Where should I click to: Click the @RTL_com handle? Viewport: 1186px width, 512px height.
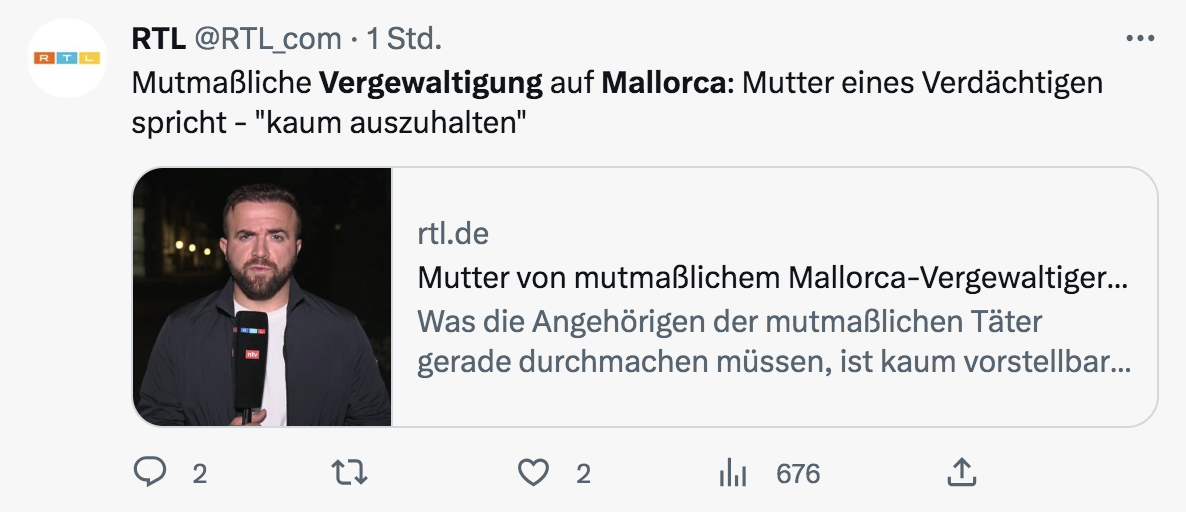pyautogui.click(x=267, y=39)
